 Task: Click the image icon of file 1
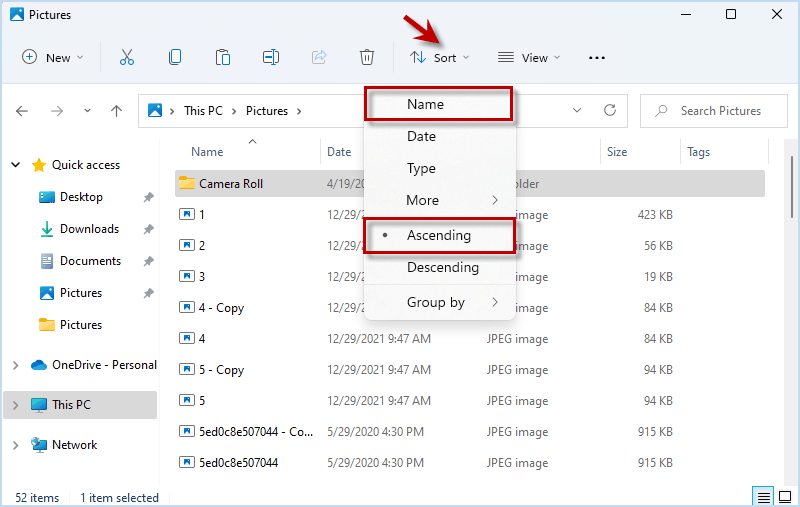(187, 214)
